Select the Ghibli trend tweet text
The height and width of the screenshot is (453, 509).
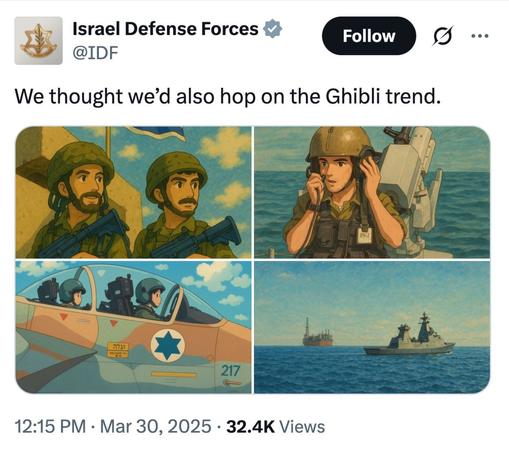228,97
